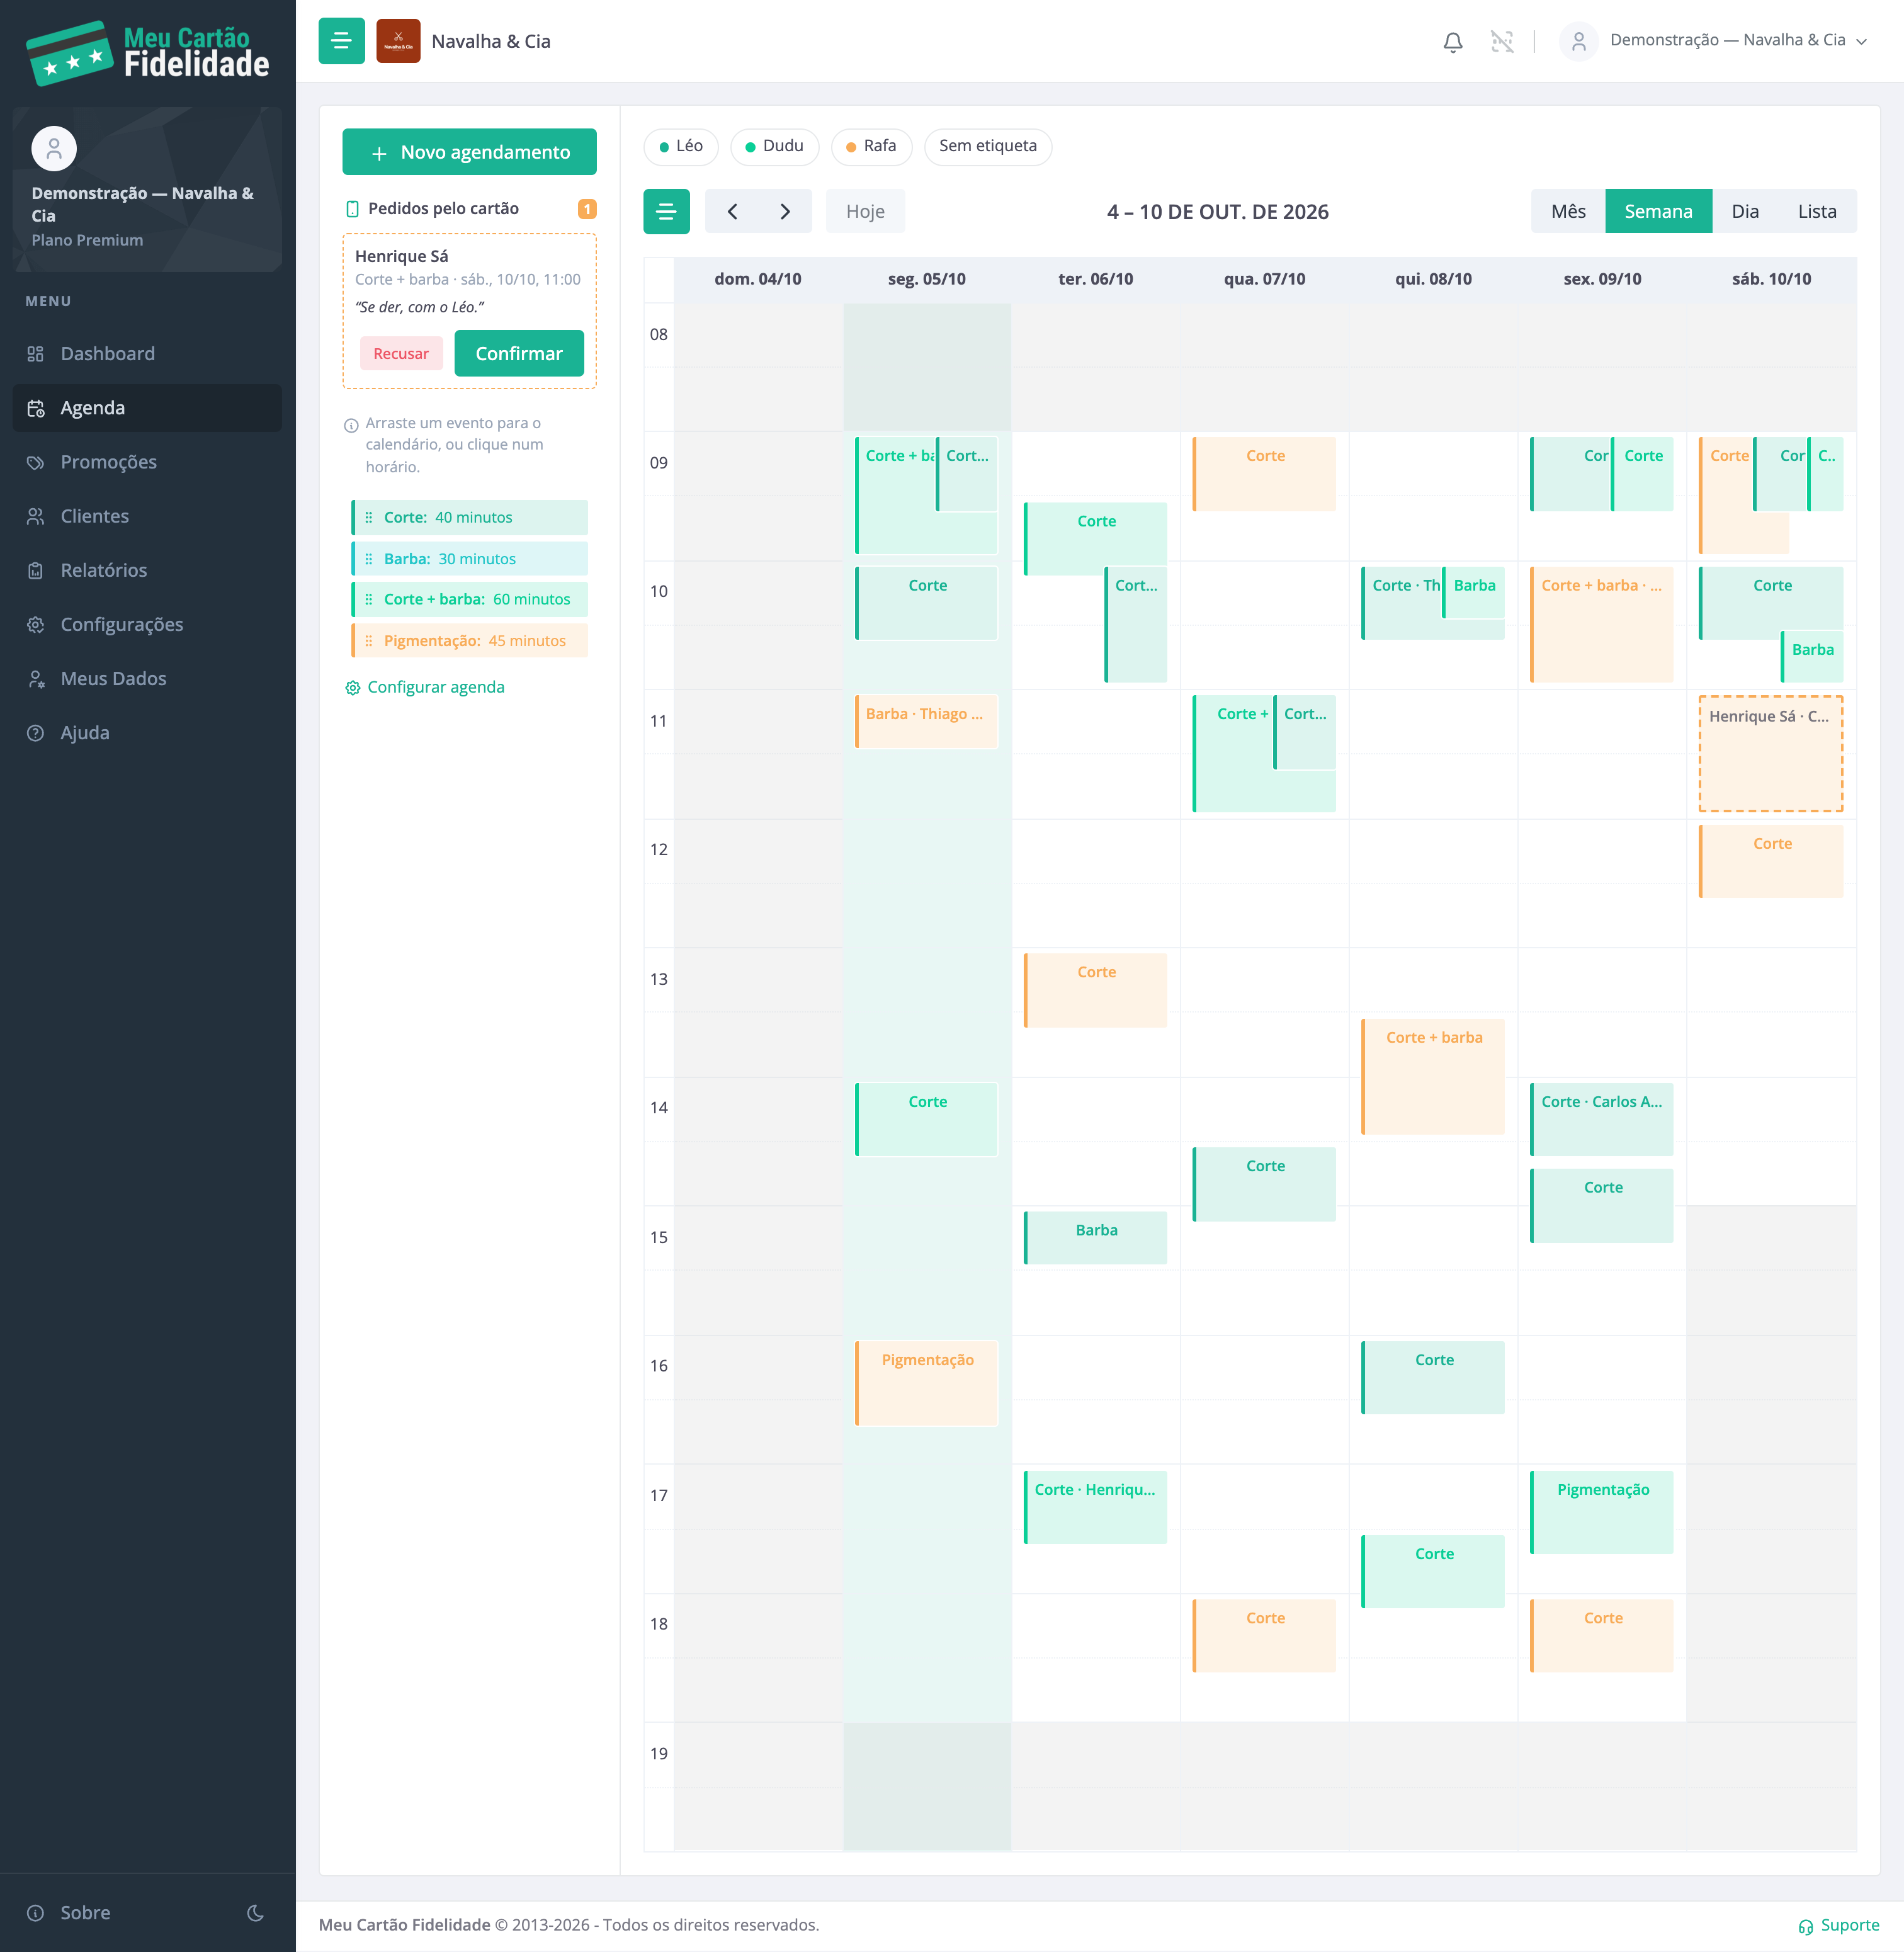Open Meus Dados in the sidebar
The width and height of the screenshot is (1904, 1952).
pyautogui.click(x=147, y=678)
